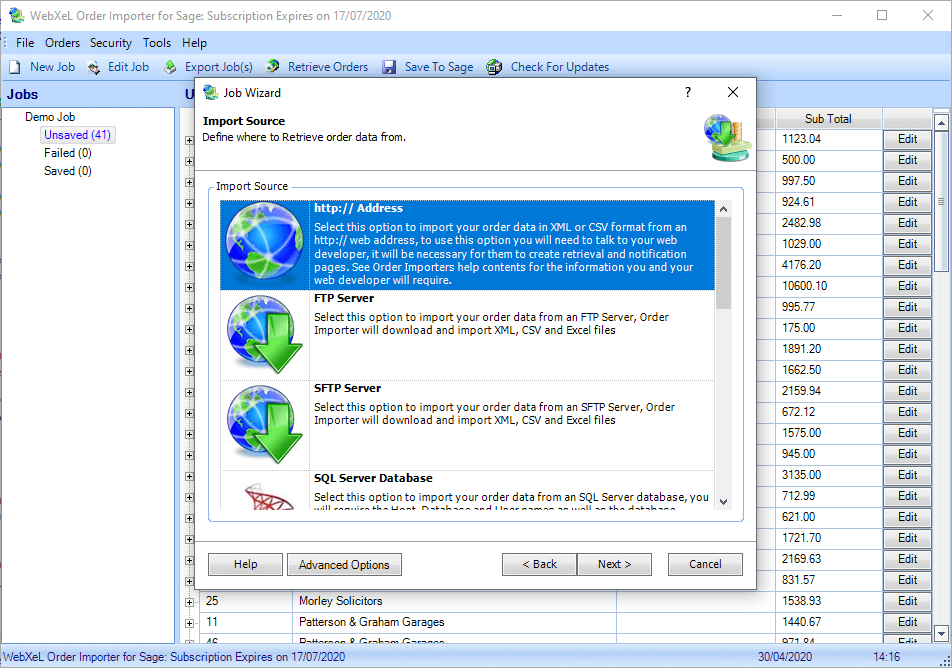Click the Retrieve Orders toolbar label
This screenshot has width=952, height=668.
328,67
